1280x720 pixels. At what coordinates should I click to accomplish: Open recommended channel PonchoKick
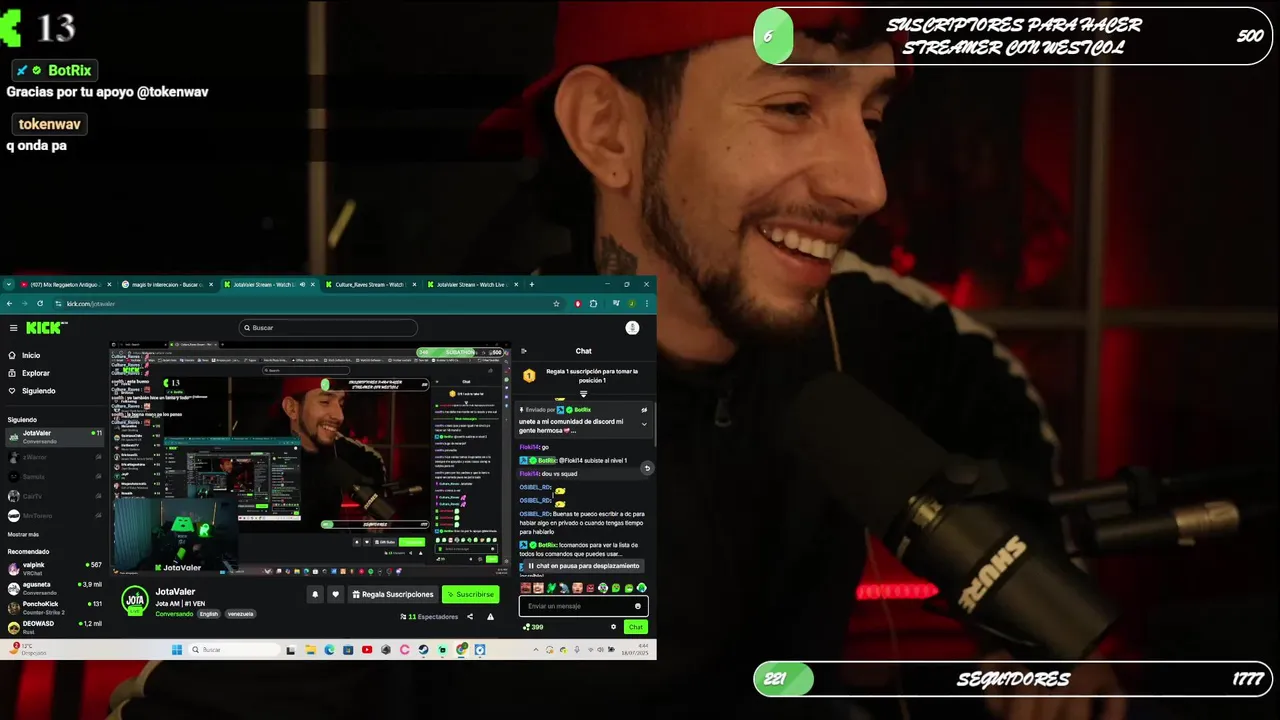(x=55, y=607)
